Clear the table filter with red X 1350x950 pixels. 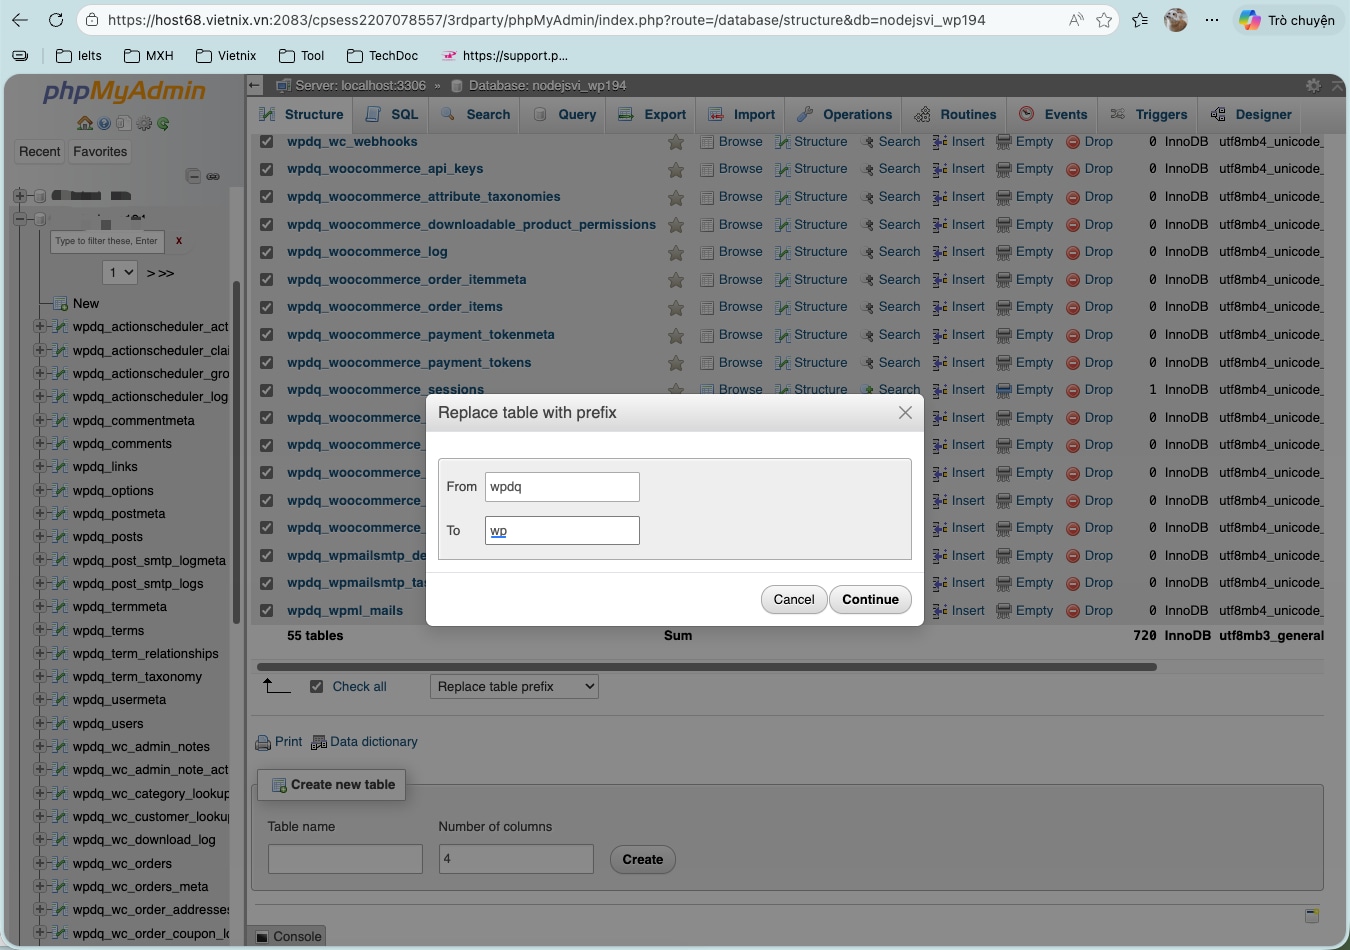point(179,241)
